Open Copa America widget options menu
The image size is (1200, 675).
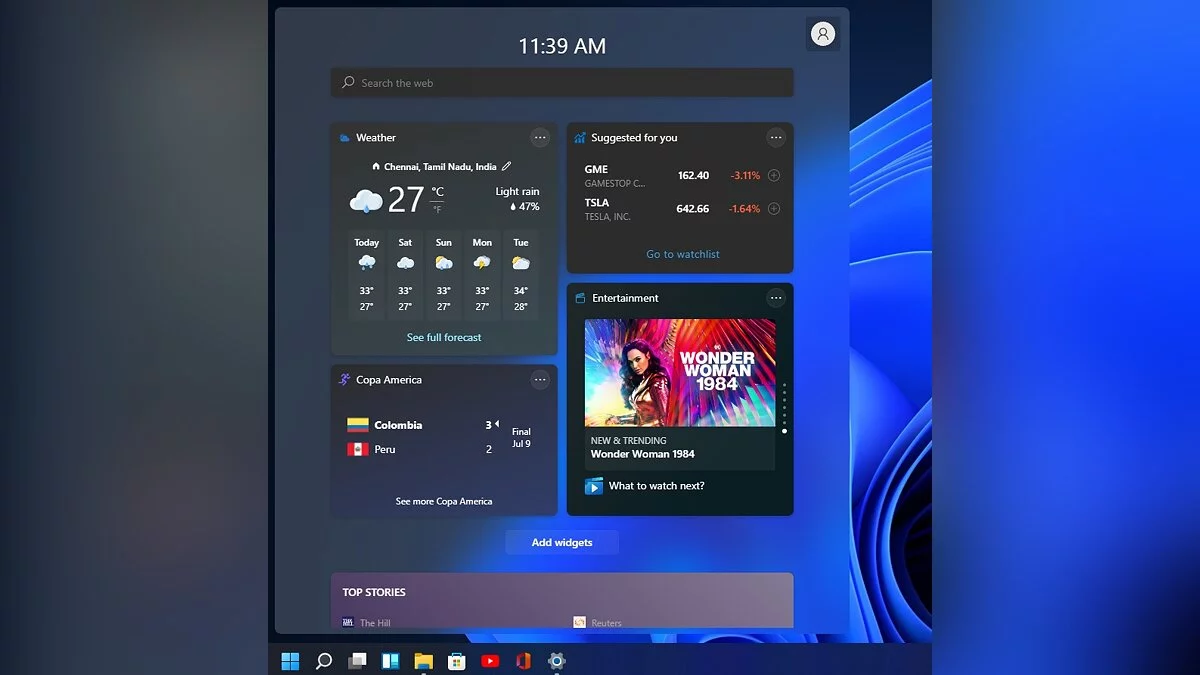[540, 380]
